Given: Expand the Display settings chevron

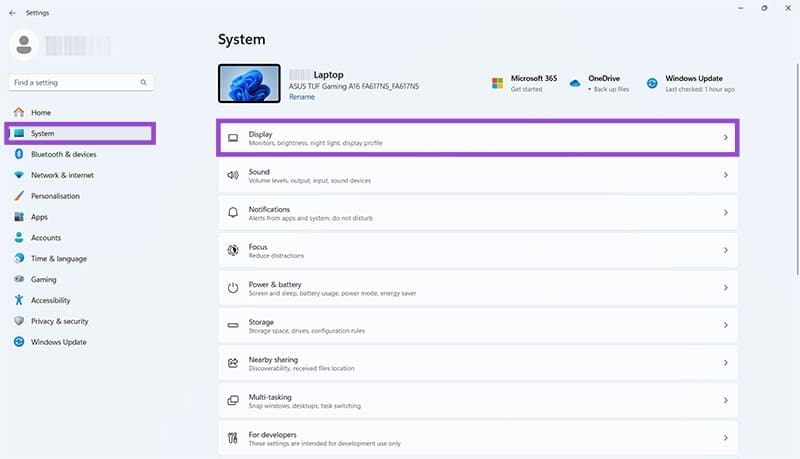Looking at the screenshot, I should pyautogui.click(x=725, y=138).
